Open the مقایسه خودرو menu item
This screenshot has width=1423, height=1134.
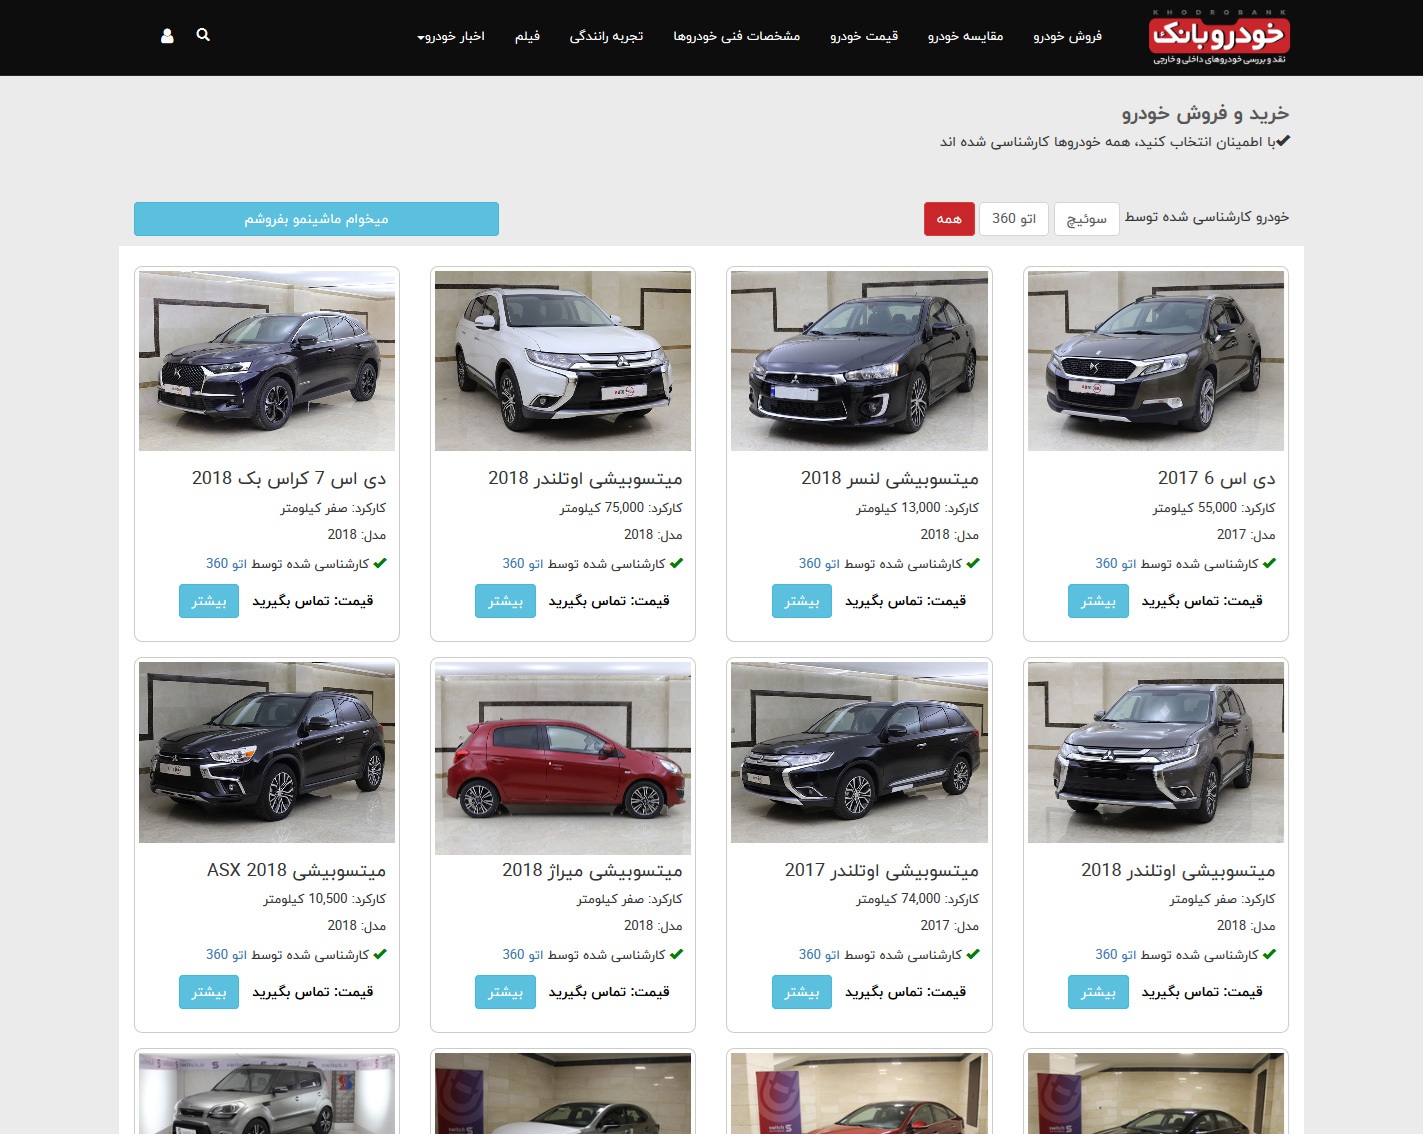[965, 36]
